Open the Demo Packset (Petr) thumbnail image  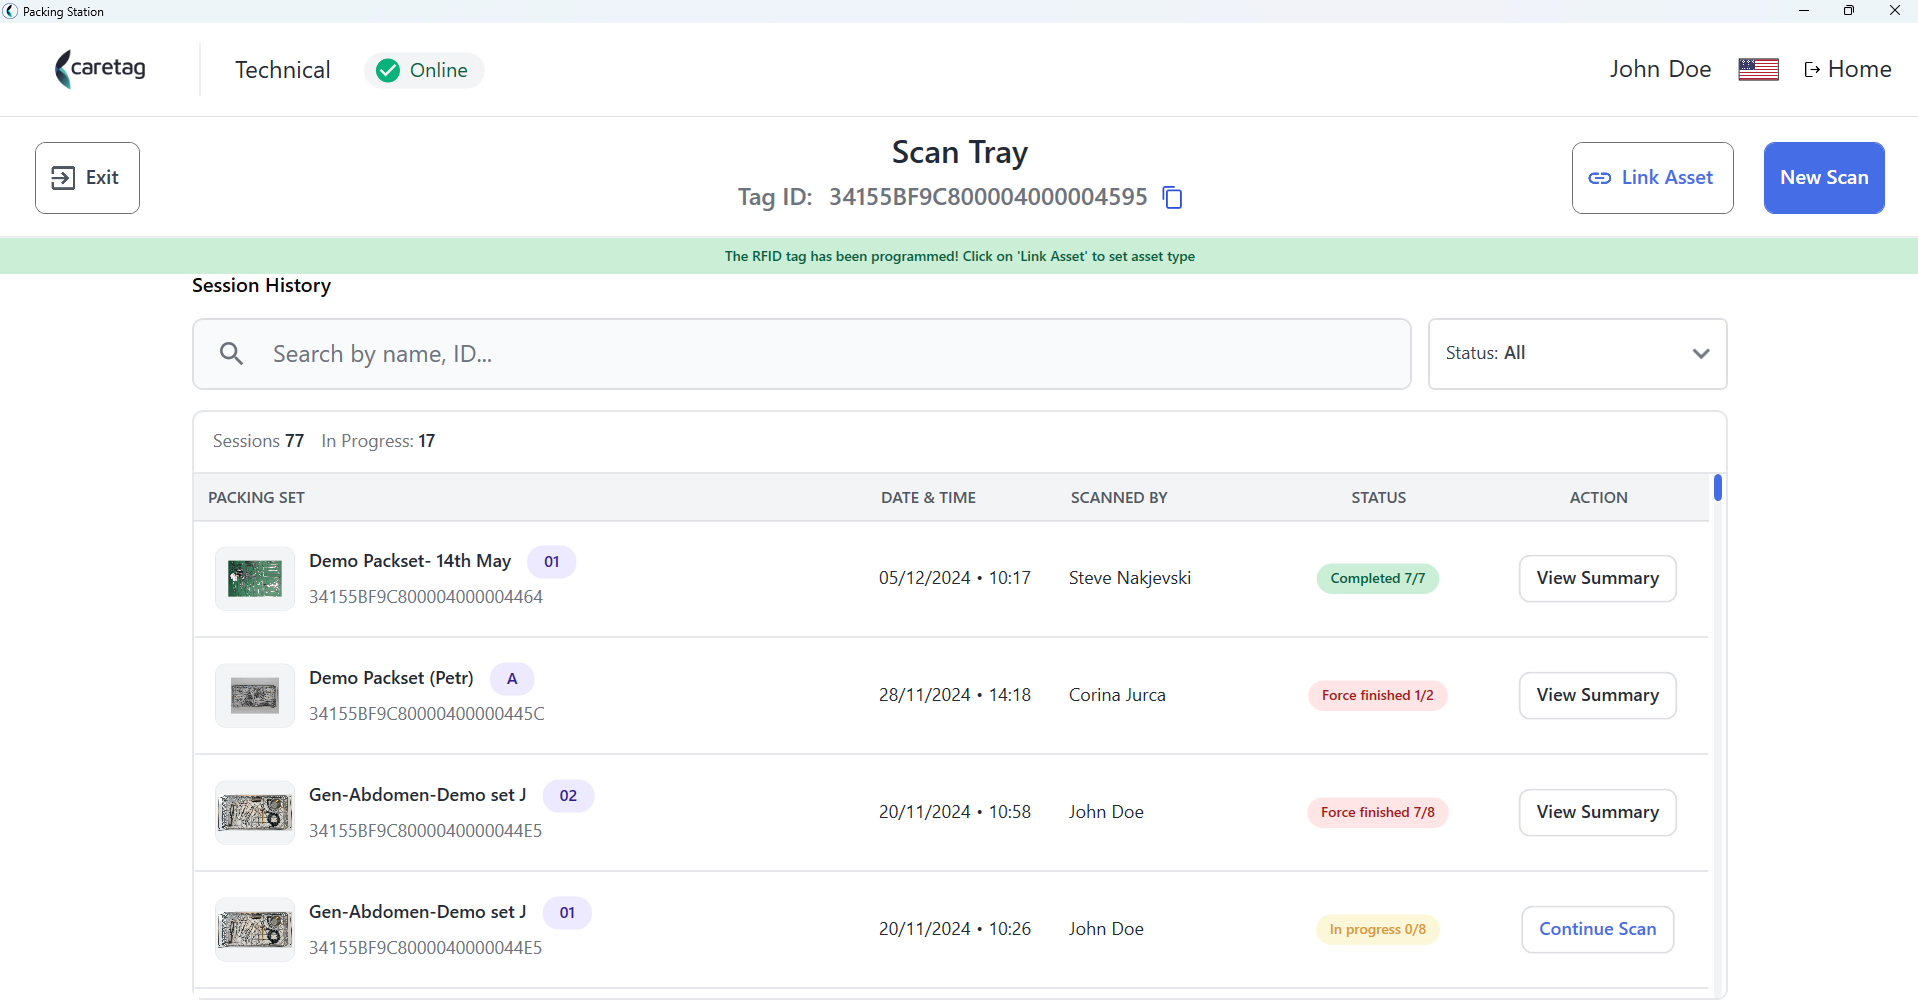tap(255, 695)
